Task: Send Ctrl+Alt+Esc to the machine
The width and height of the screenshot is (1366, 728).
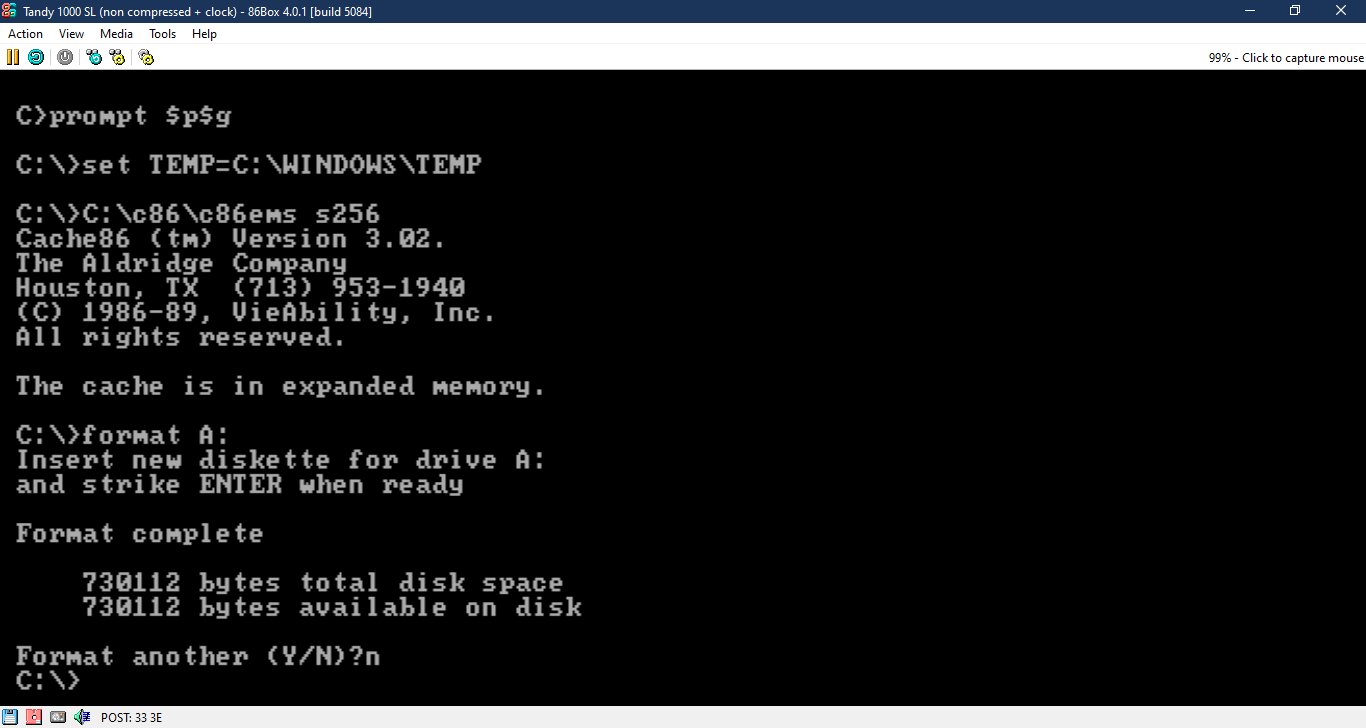Action: point(117,57)
